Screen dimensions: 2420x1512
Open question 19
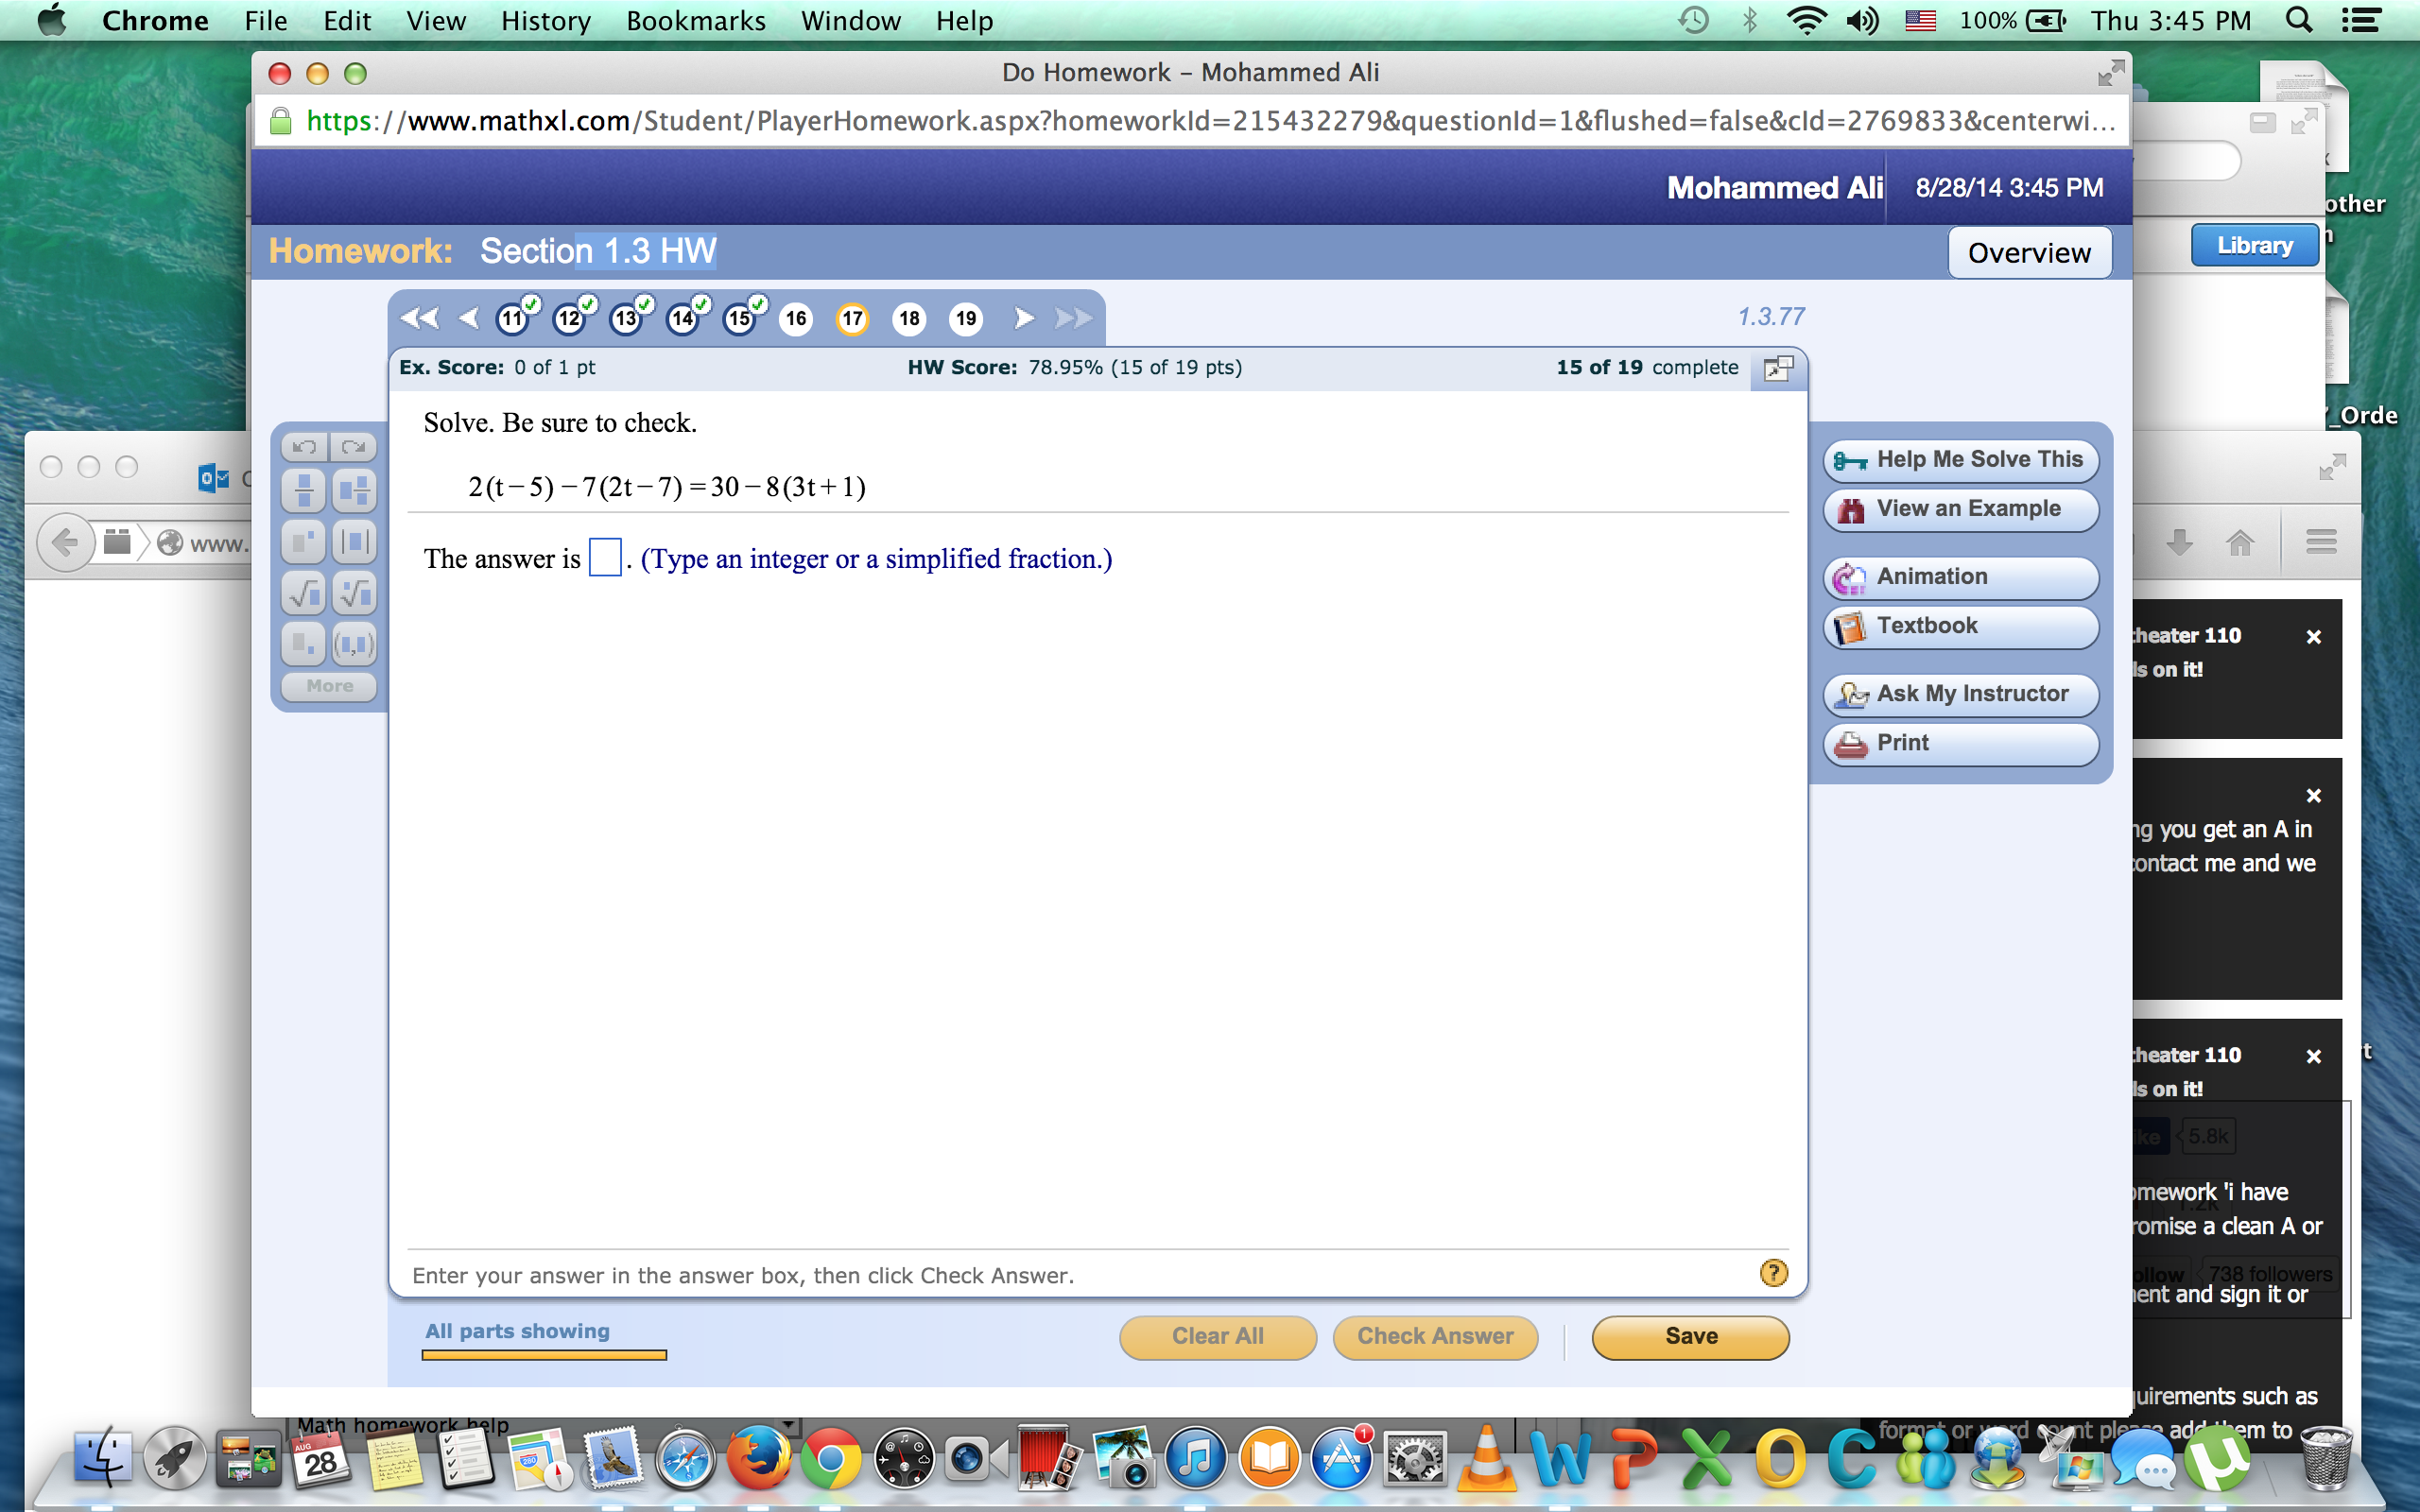966,319
